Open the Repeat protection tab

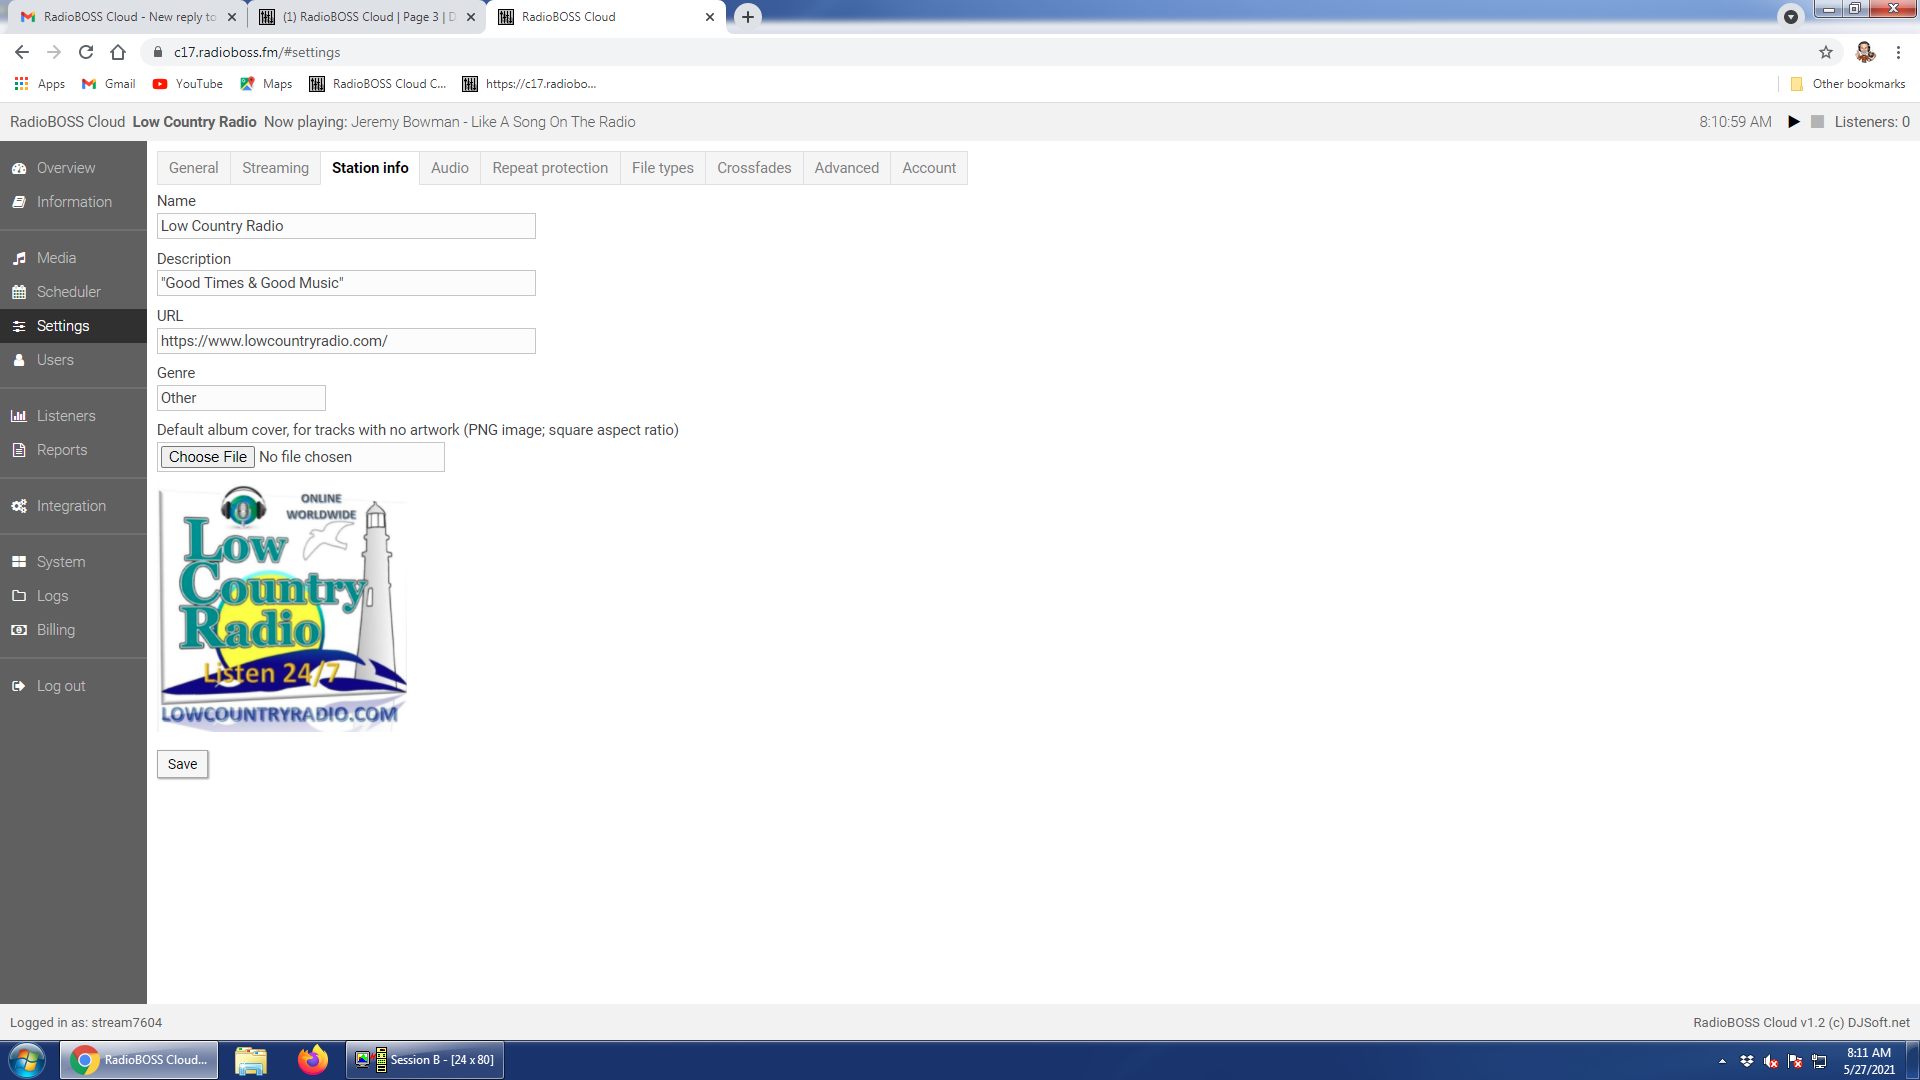click(x=550, y=168)
